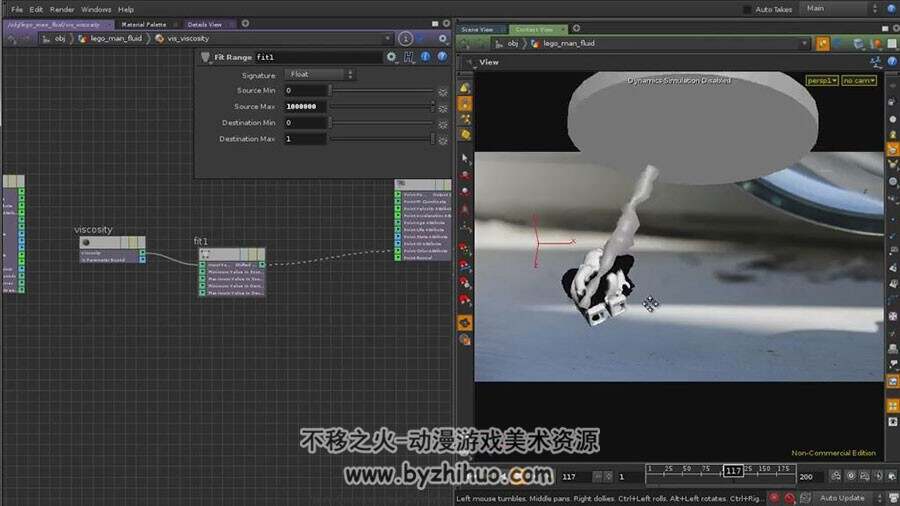Click the pin pane circular icon
Screen dimensions: 900x506
[405, 38]
